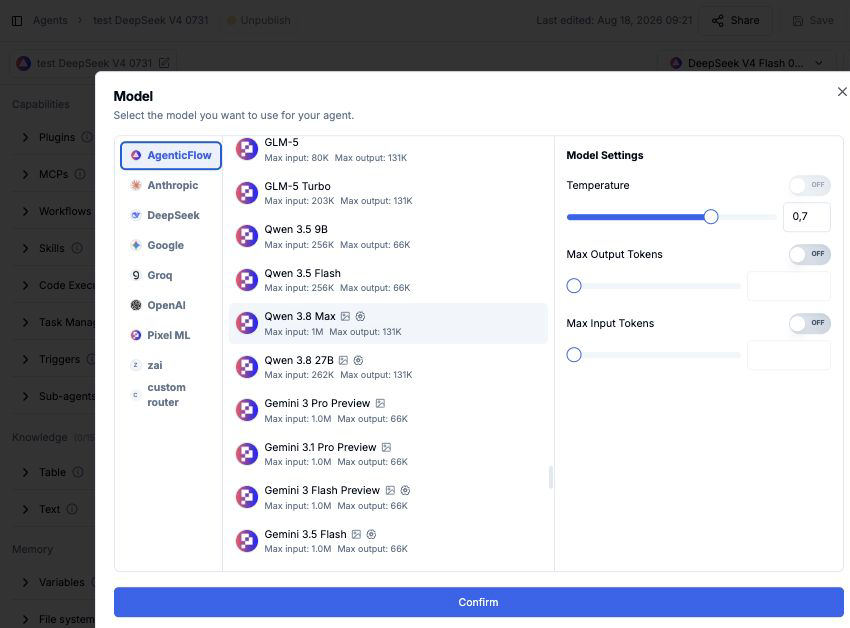Expand the Variables section

pos(25,582)
